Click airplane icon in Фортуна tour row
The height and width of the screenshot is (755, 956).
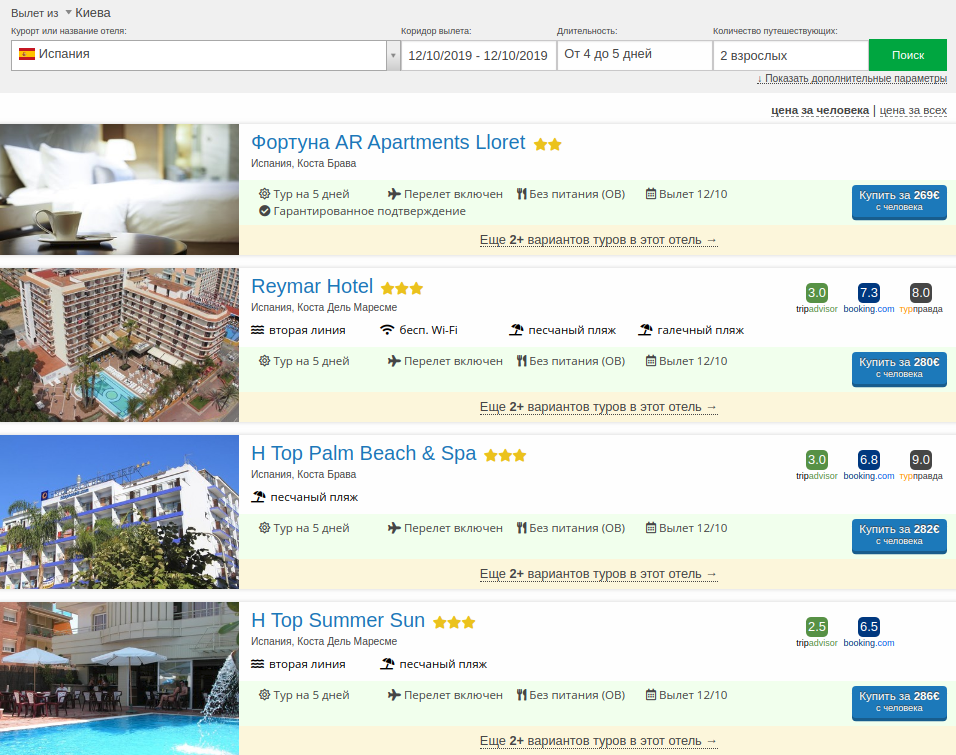pos(394,194)
